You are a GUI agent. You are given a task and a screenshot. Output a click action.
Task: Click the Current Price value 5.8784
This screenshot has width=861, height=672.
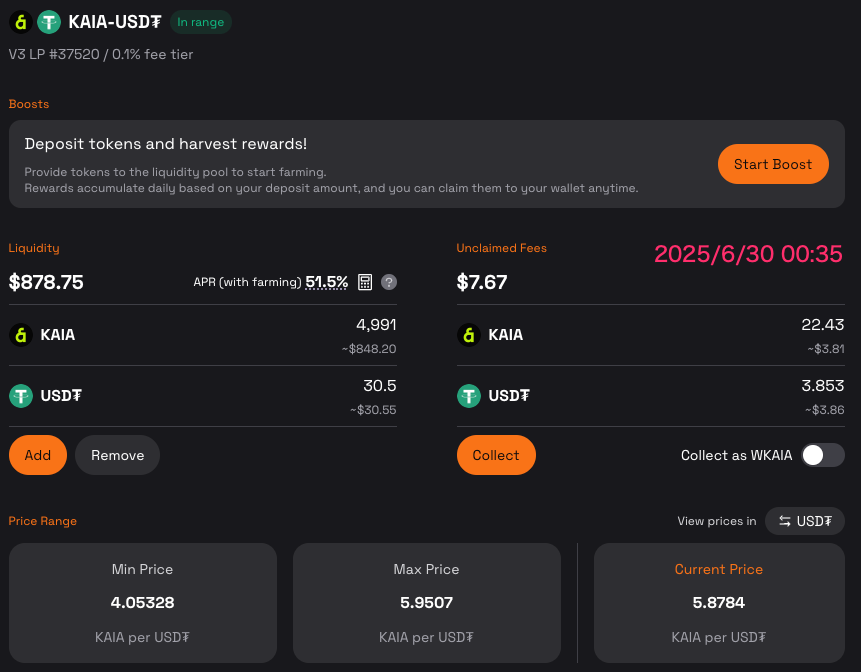(x=718, y=603)
